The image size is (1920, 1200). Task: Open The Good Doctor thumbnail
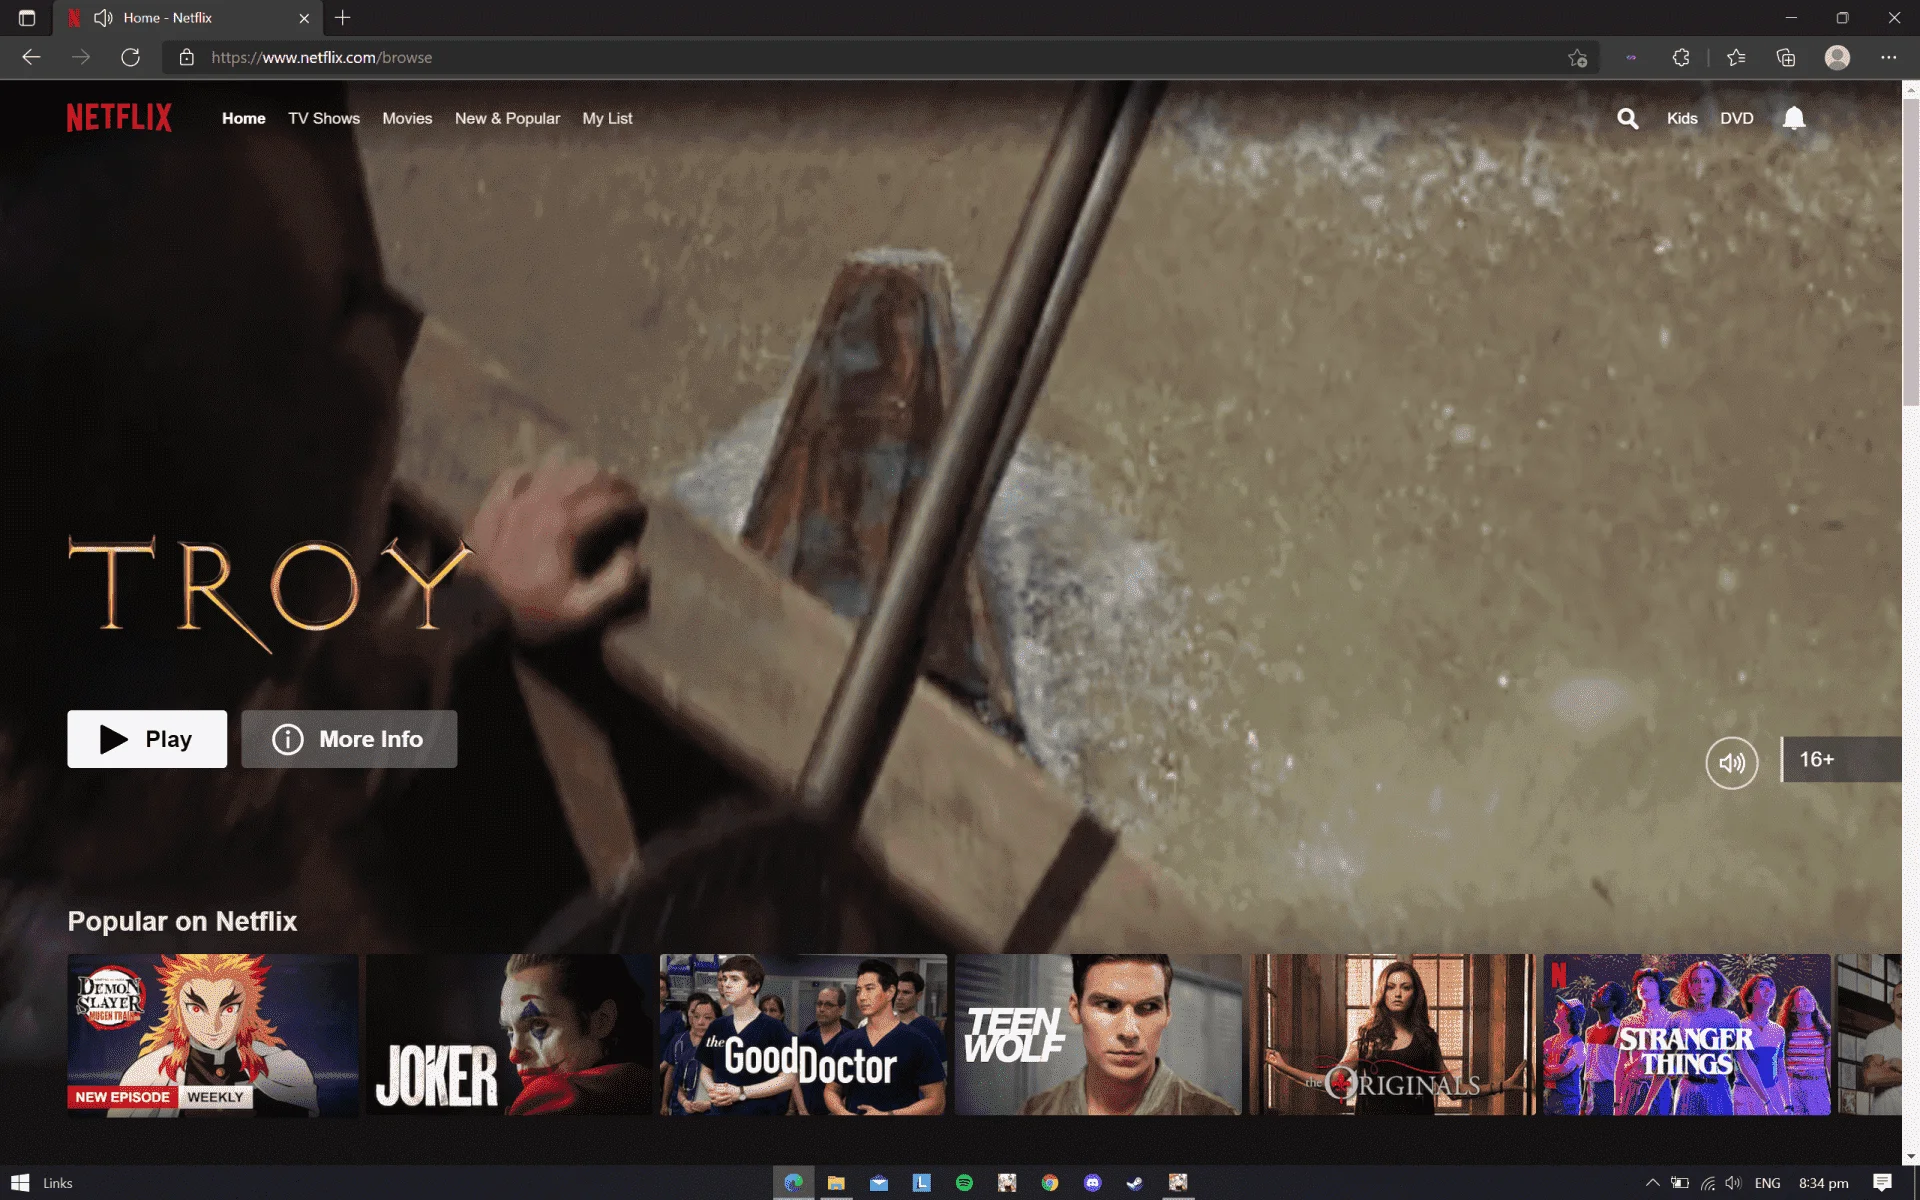tap(803, 1034)
